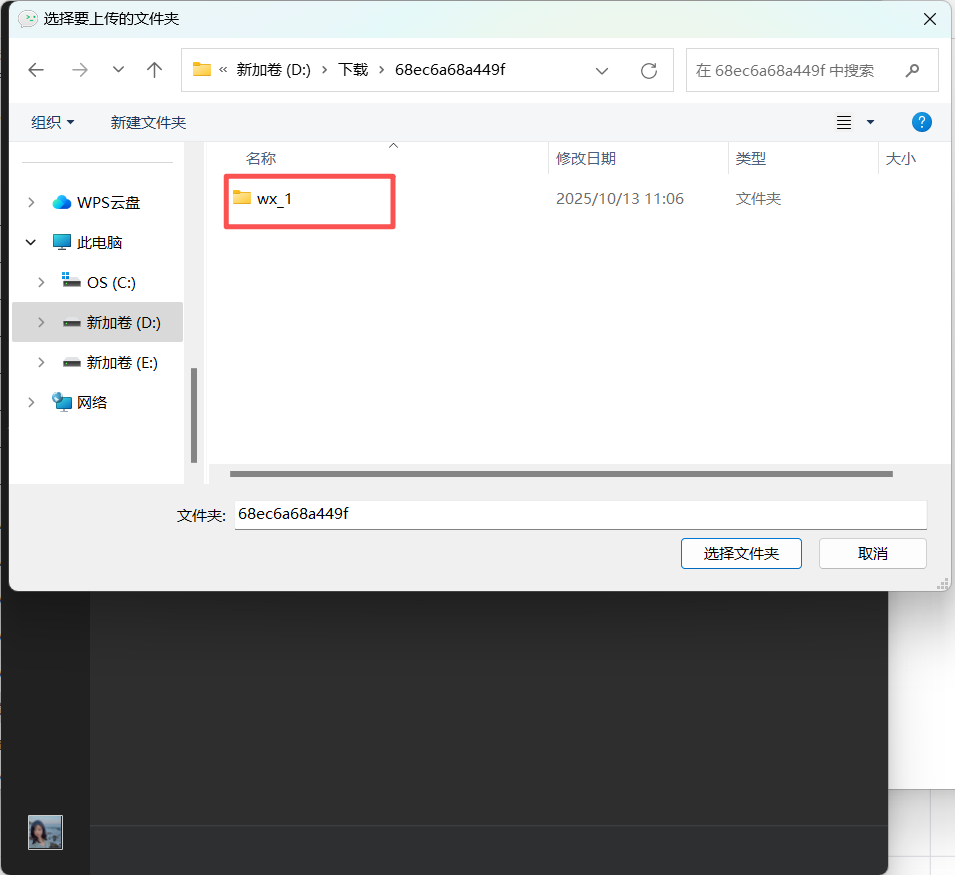The image size is (955, 875).
Task: Refresh the current folder view
Action: pyautogui.click(x=649, y=71)
